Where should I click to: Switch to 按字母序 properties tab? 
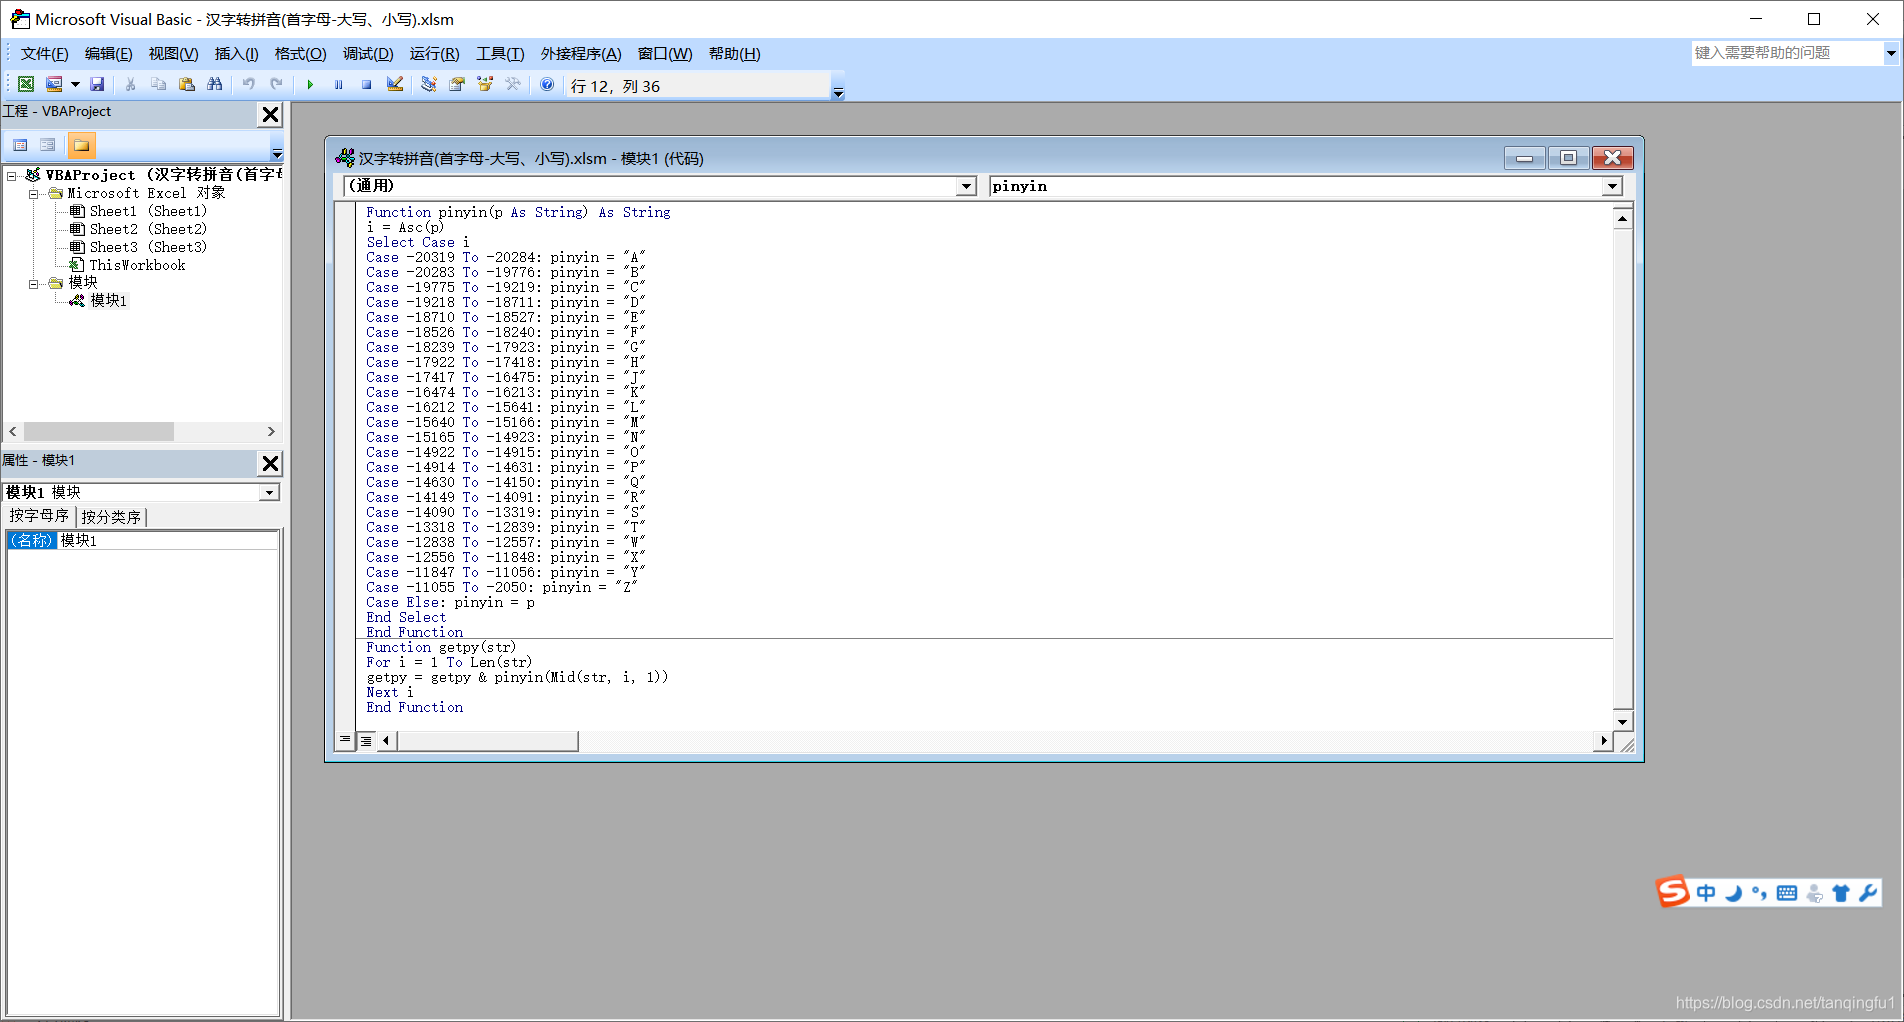(x=39, y=516)
